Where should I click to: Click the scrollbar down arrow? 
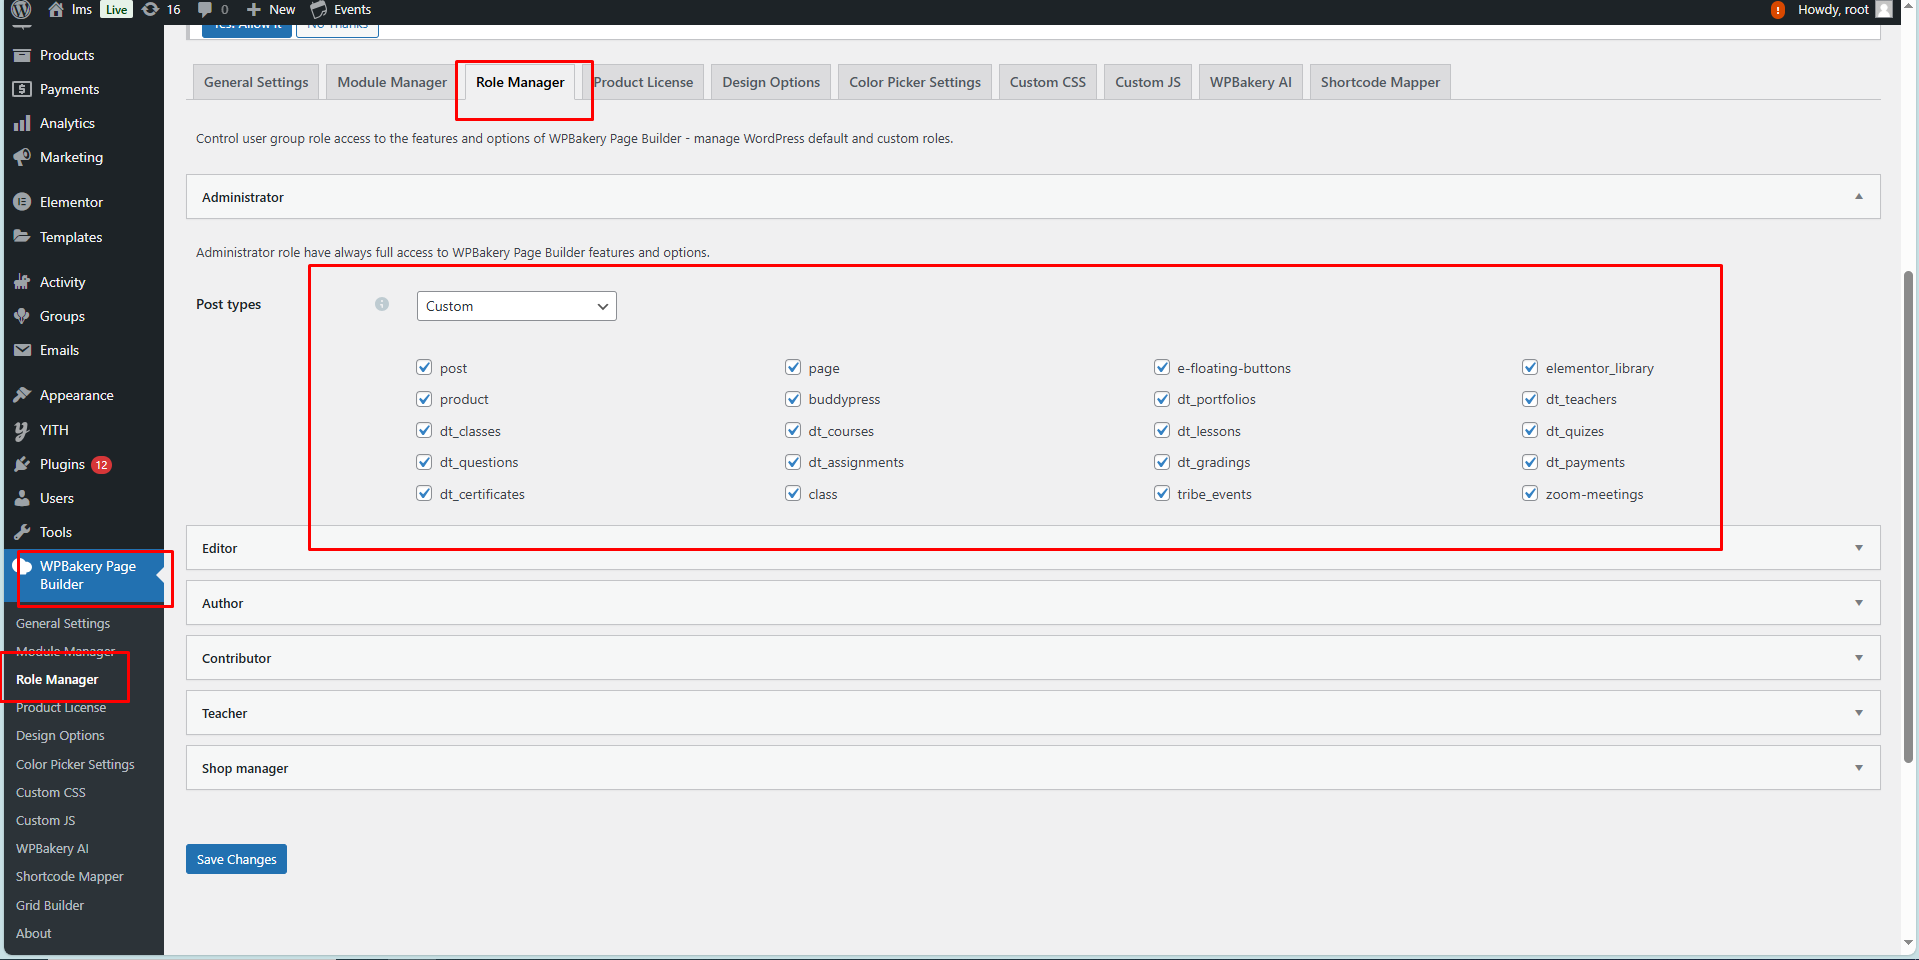(1909, 943)
